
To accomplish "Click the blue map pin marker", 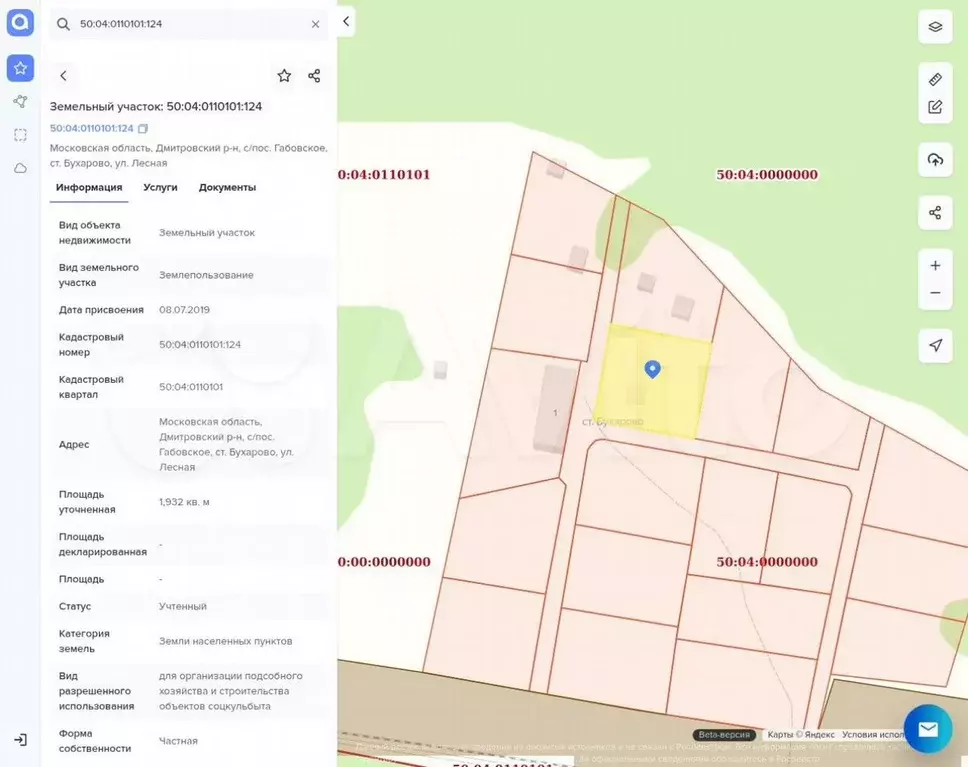I will [653, 369].
